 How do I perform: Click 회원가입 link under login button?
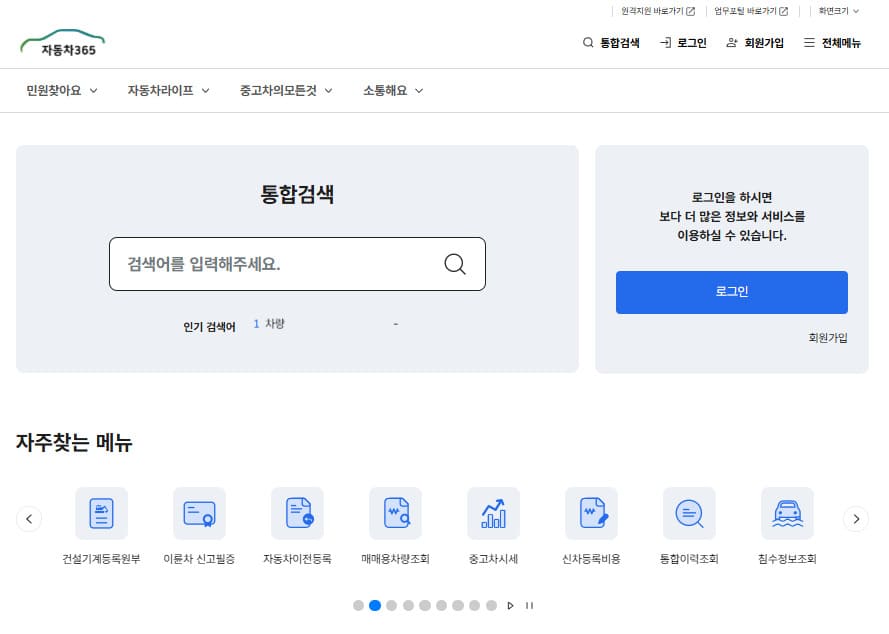[x=828, y=338]
